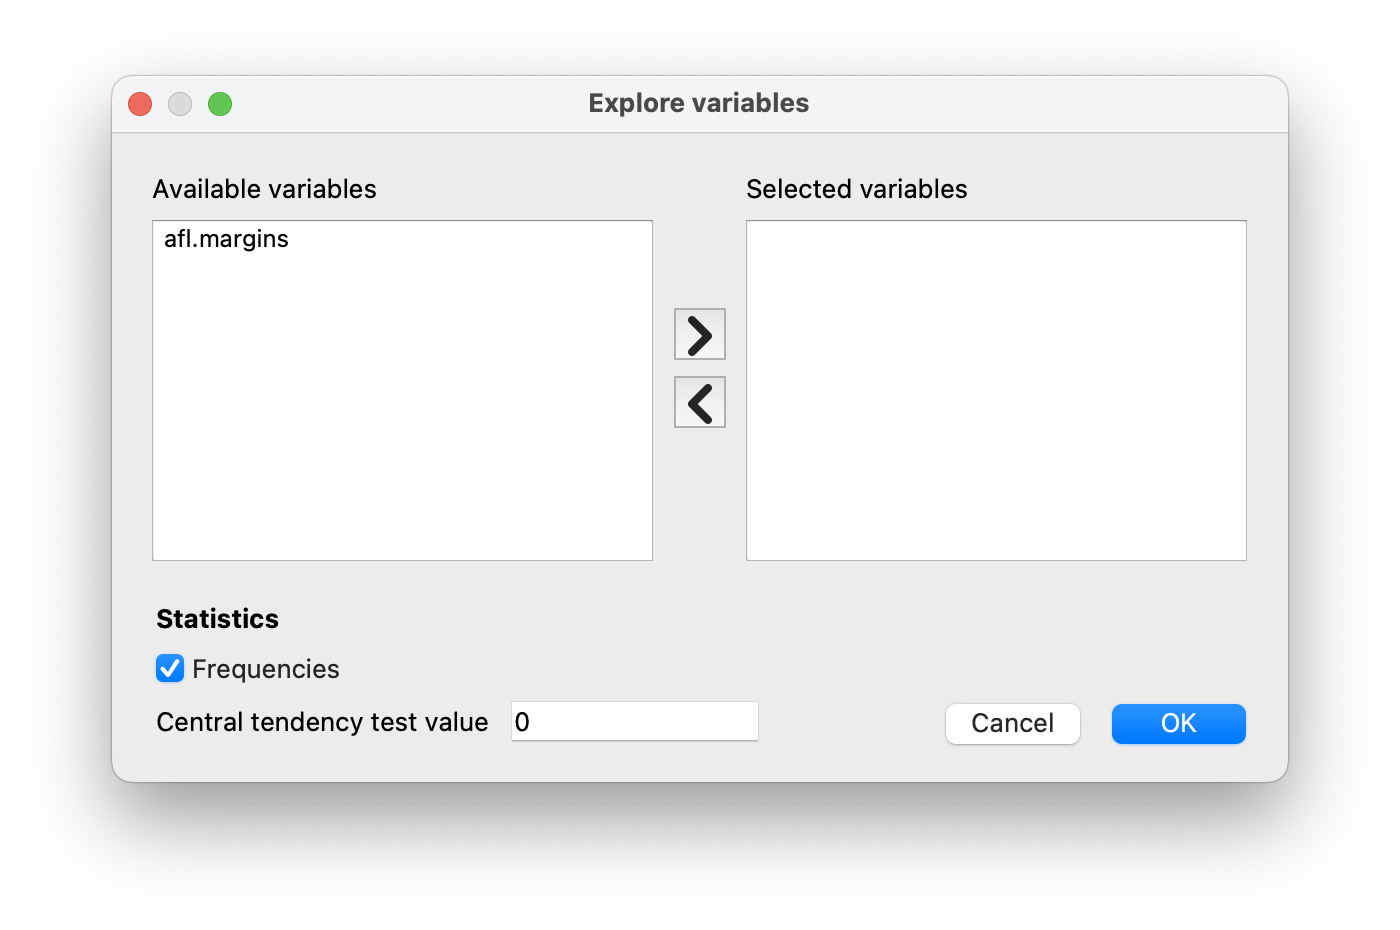The height and width of the screenshot is (930, 1400).
Task: Click the green zoom traffic light
Action: [x=219, y=103]
